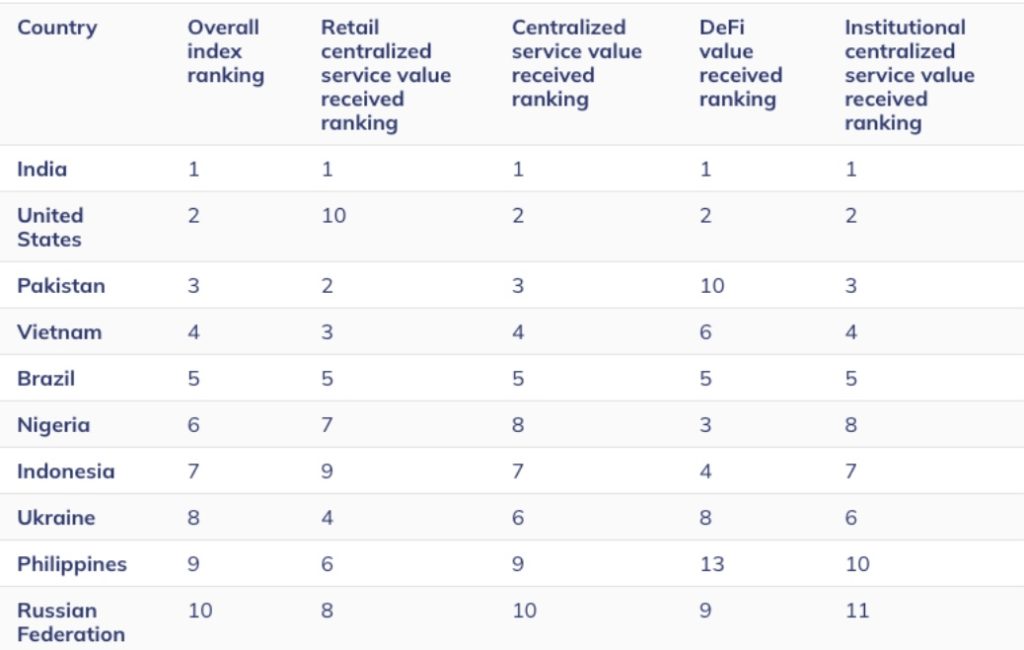Select the Pakistan row label
This screenshot has height=650, width=1024.
tap(61, 285)
